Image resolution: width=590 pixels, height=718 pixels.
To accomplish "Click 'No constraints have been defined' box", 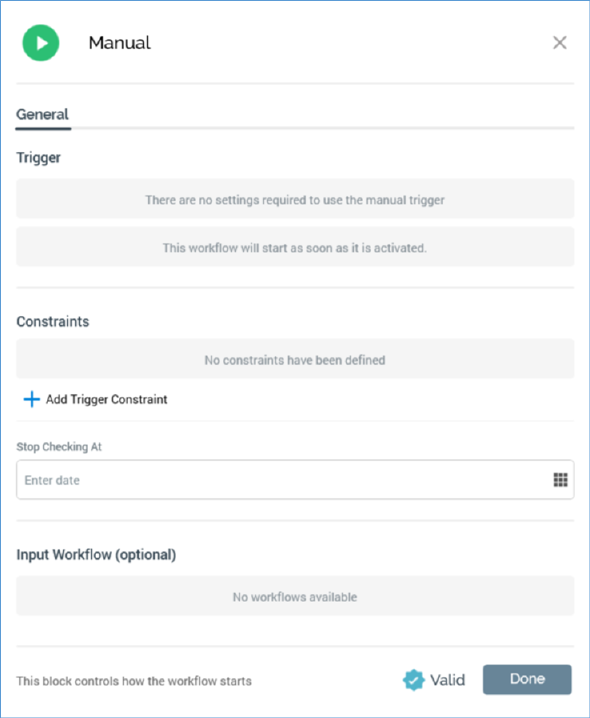I will [x=295, y=359].
